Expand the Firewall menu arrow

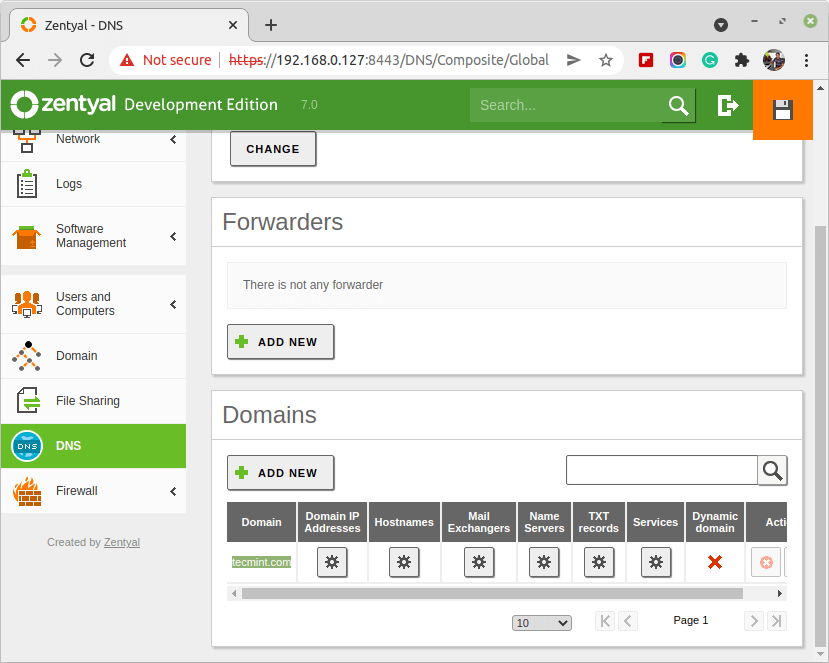coord(173,492)
